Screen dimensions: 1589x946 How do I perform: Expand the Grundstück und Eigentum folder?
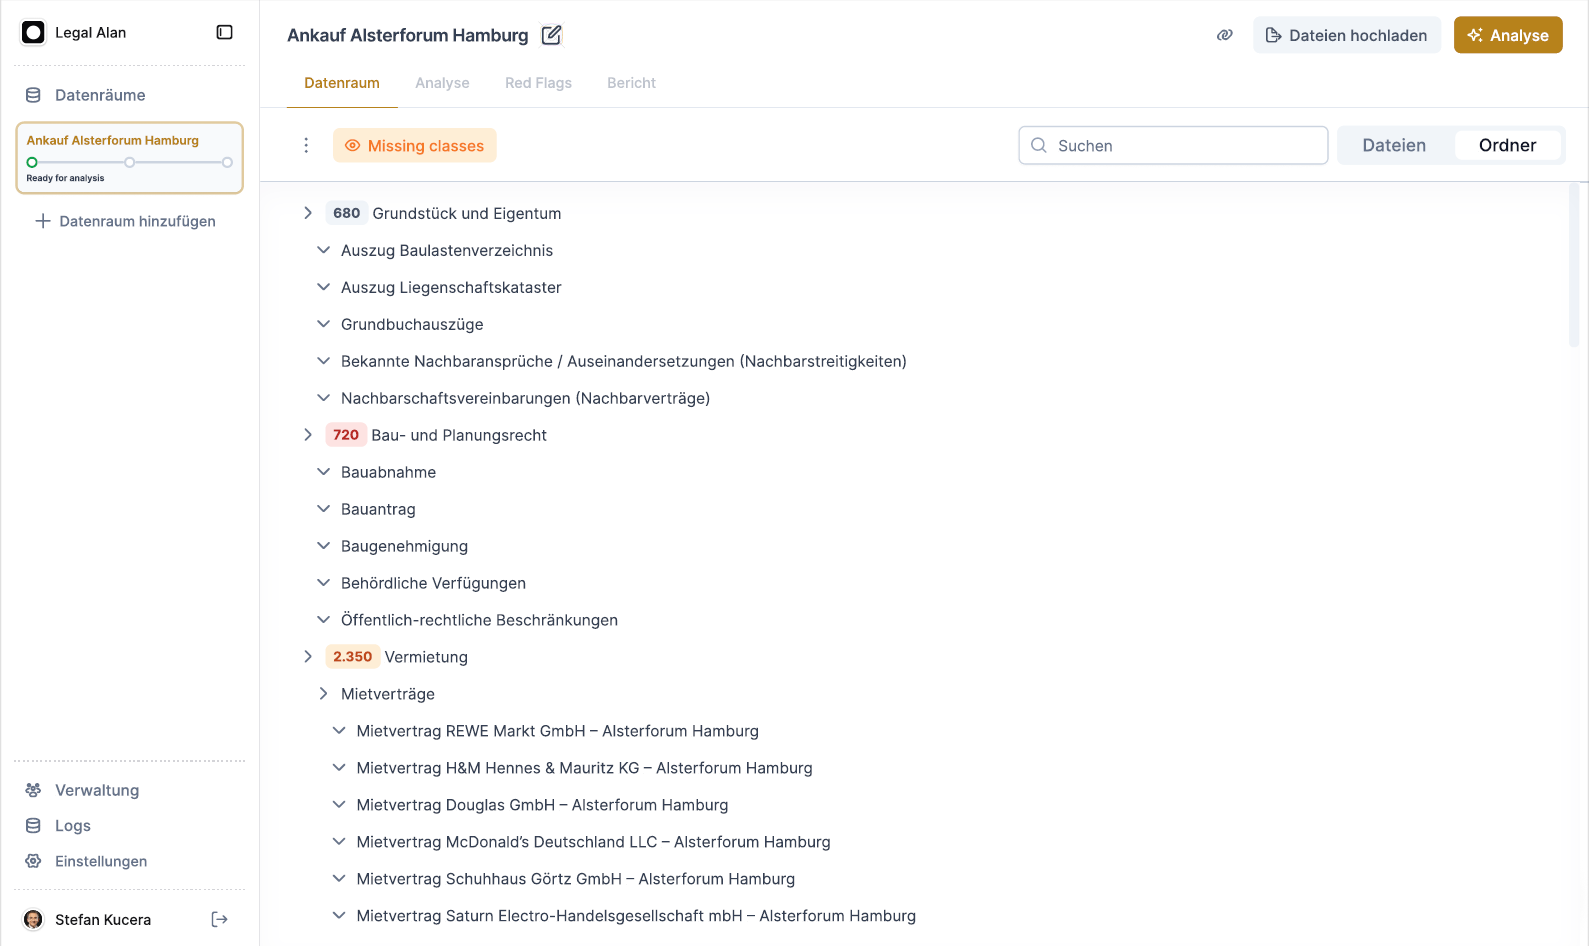point(308,213)
